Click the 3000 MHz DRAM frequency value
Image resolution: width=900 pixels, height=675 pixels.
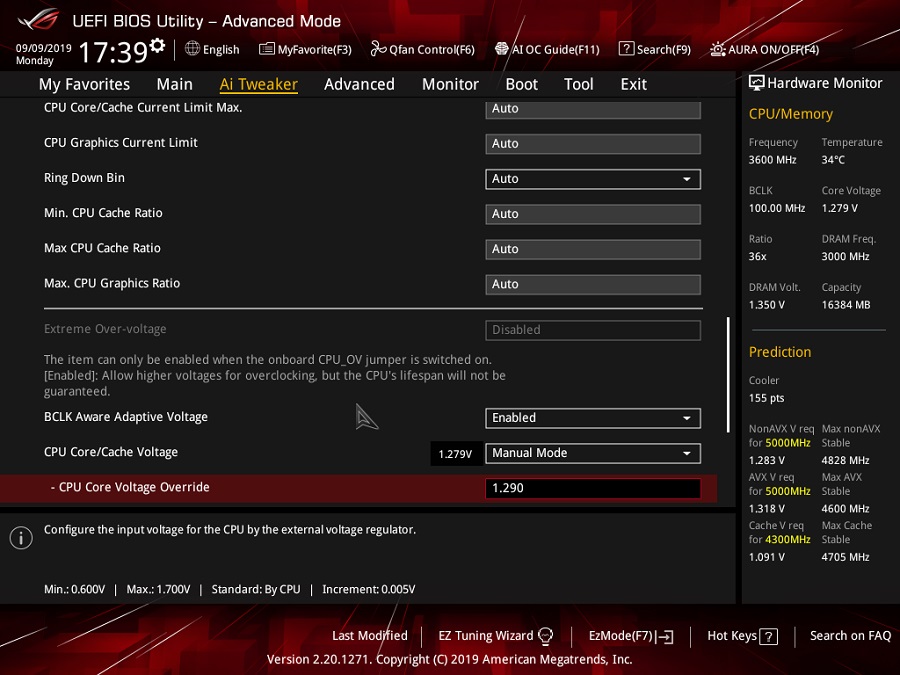(845, 257)
